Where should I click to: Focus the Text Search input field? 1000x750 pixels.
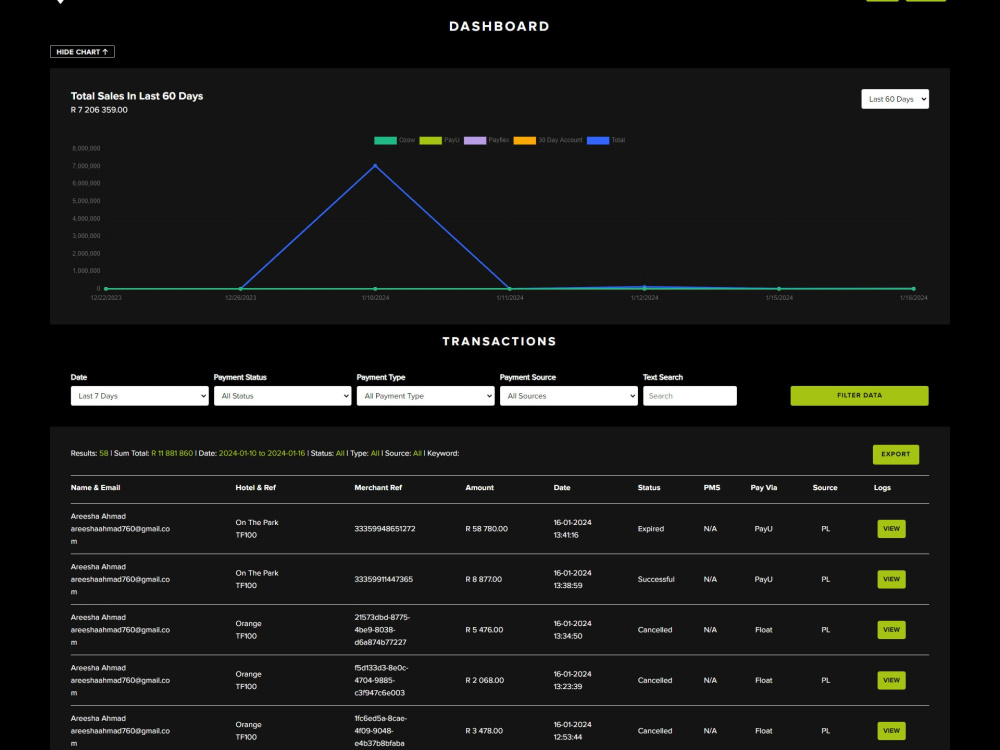click(x=689, y=396)
